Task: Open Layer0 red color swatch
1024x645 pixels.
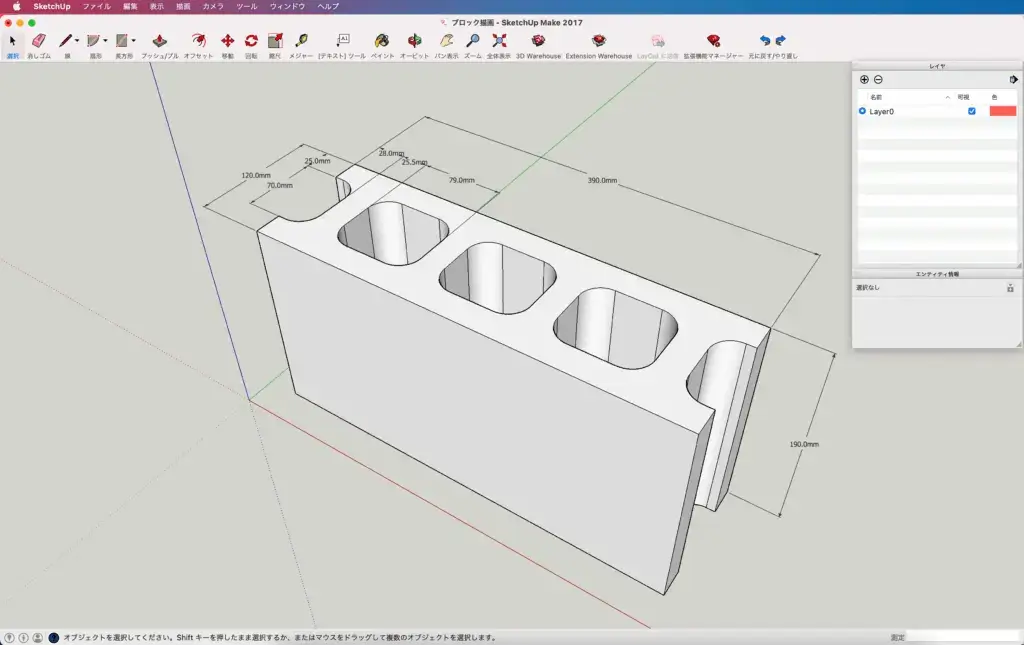Action: (1002, 111)
